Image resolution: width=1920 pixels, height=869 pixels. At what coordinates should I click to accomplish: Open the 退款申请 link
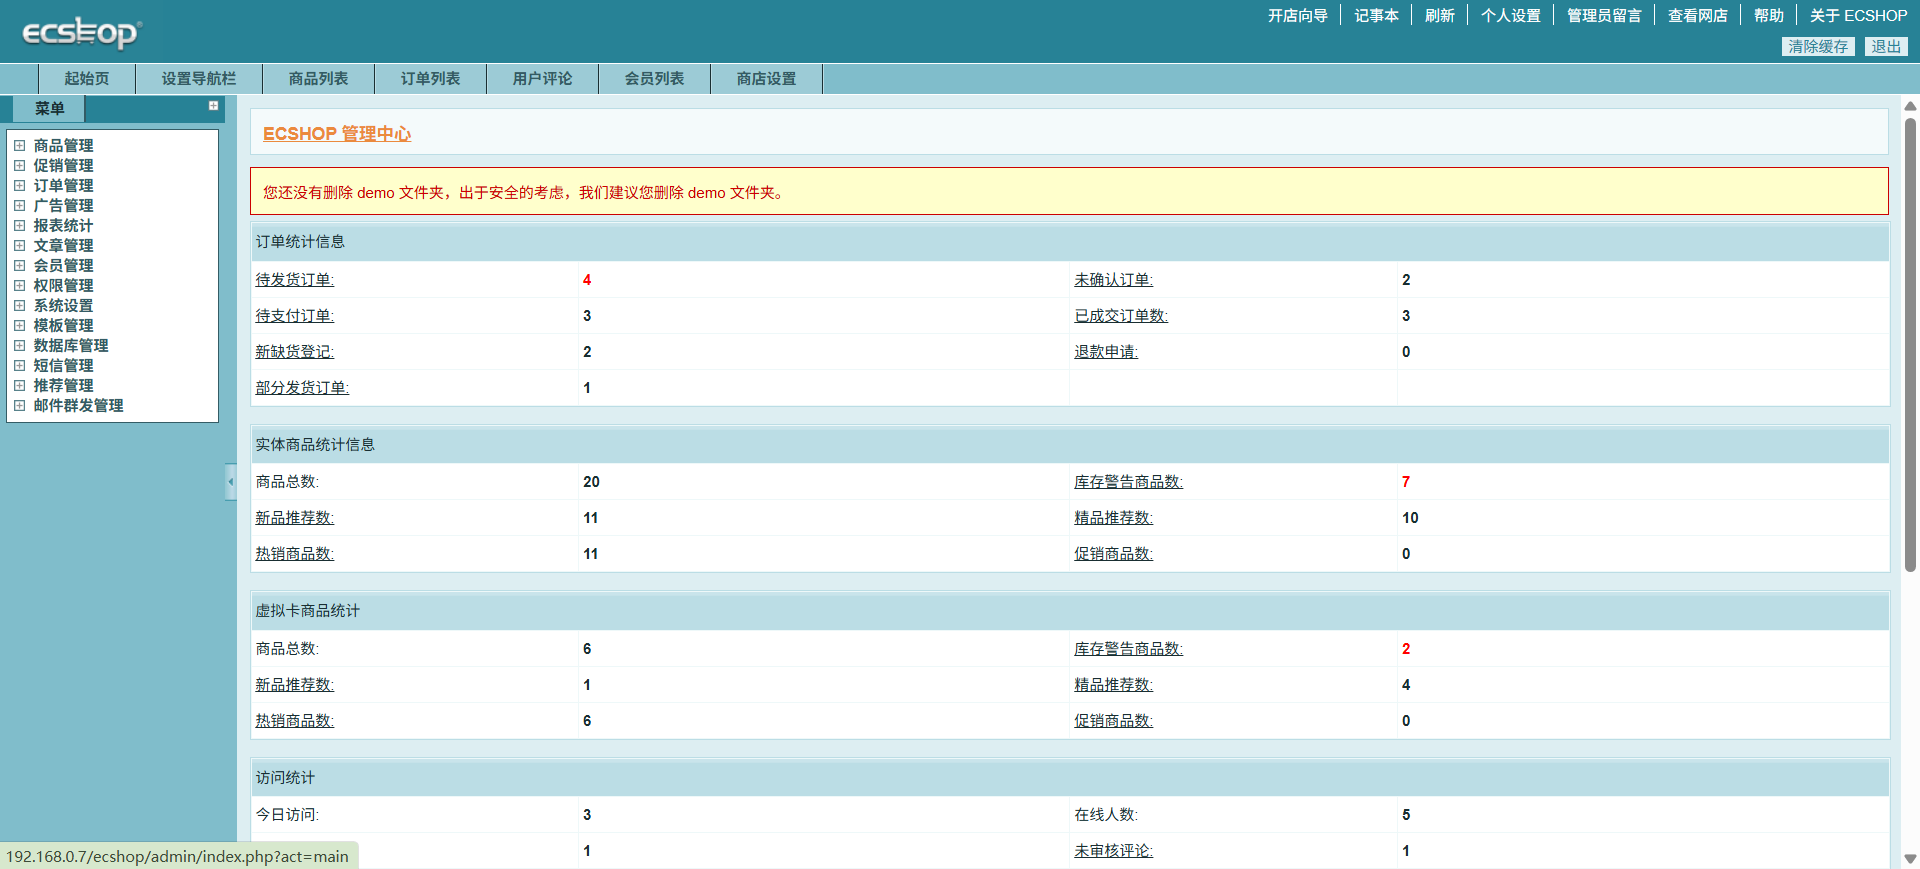(1106, 352)
